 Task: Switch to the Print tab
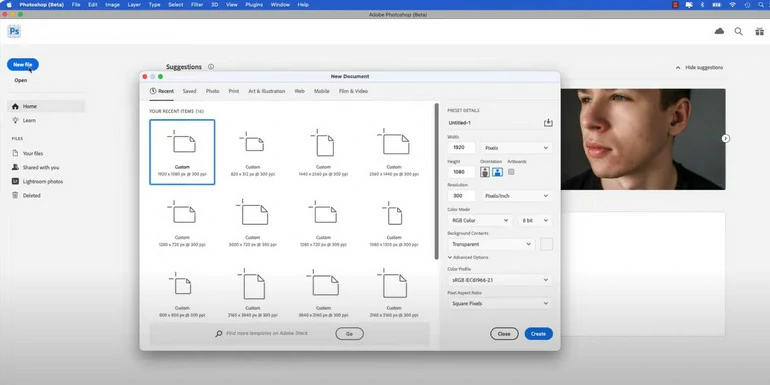click(234, 91)
